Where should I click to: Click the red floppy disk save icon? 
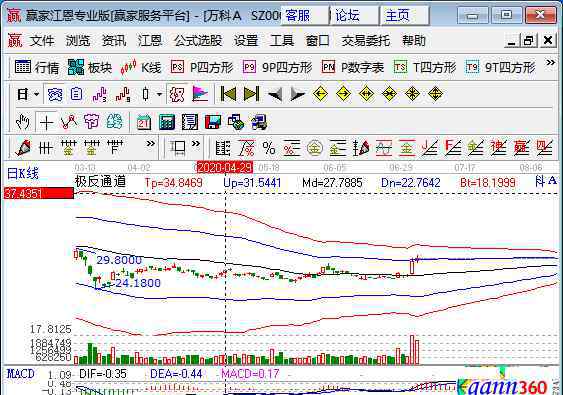(x=213, y=122)
